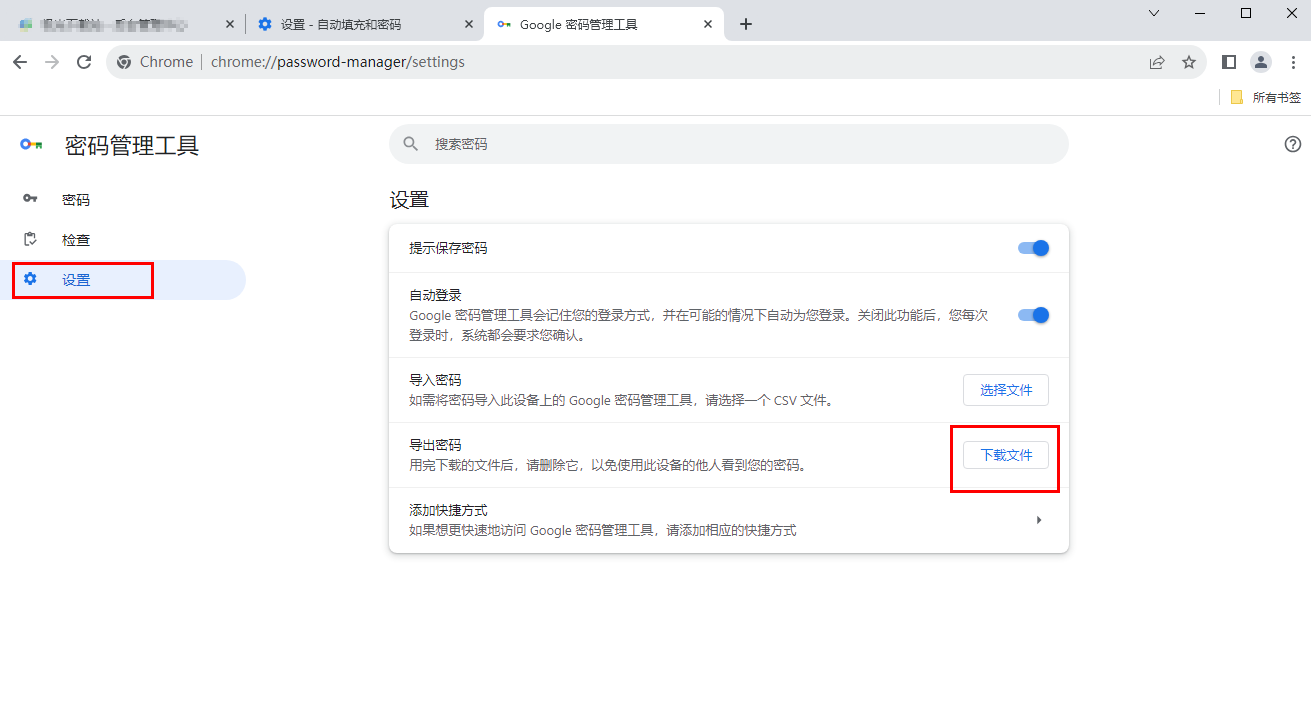Open the tab search chevron in title bar
Image resolution: width=1311 pixels, height=720 pixels.
[1153, 13]
